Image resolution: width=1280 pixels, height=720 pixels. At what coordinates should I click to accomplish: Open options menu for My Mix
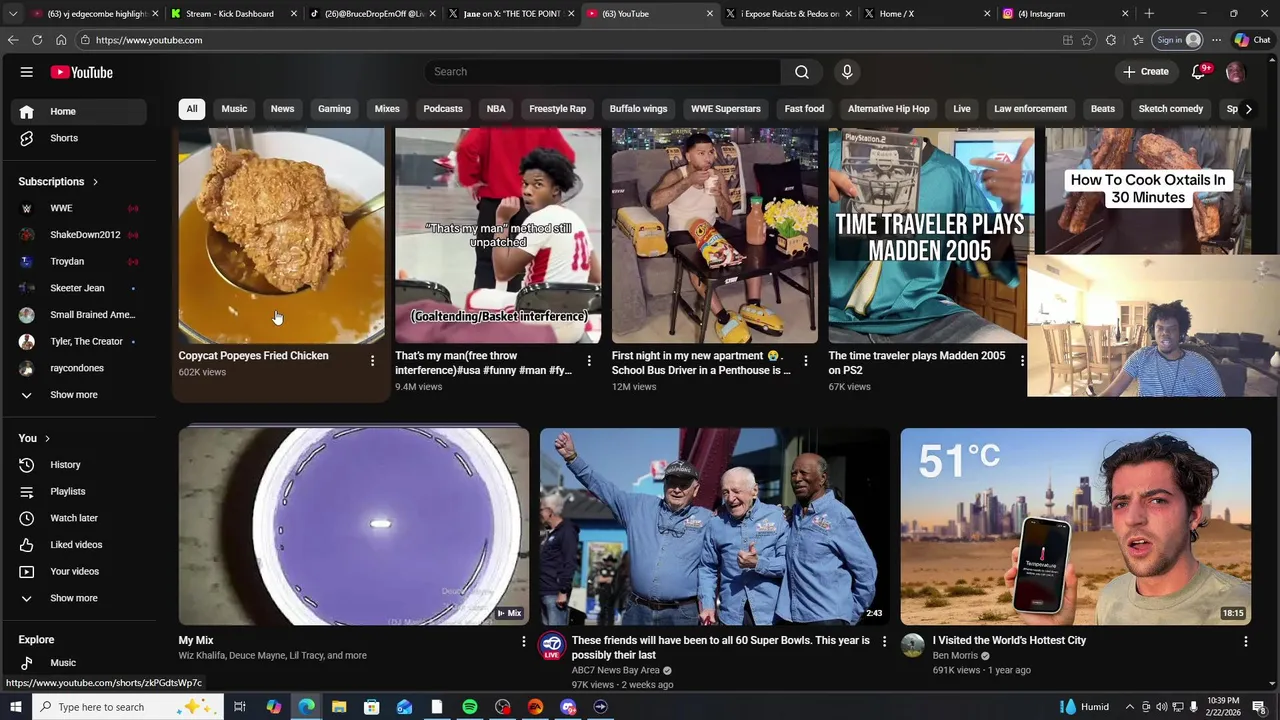tap(523, 641)
